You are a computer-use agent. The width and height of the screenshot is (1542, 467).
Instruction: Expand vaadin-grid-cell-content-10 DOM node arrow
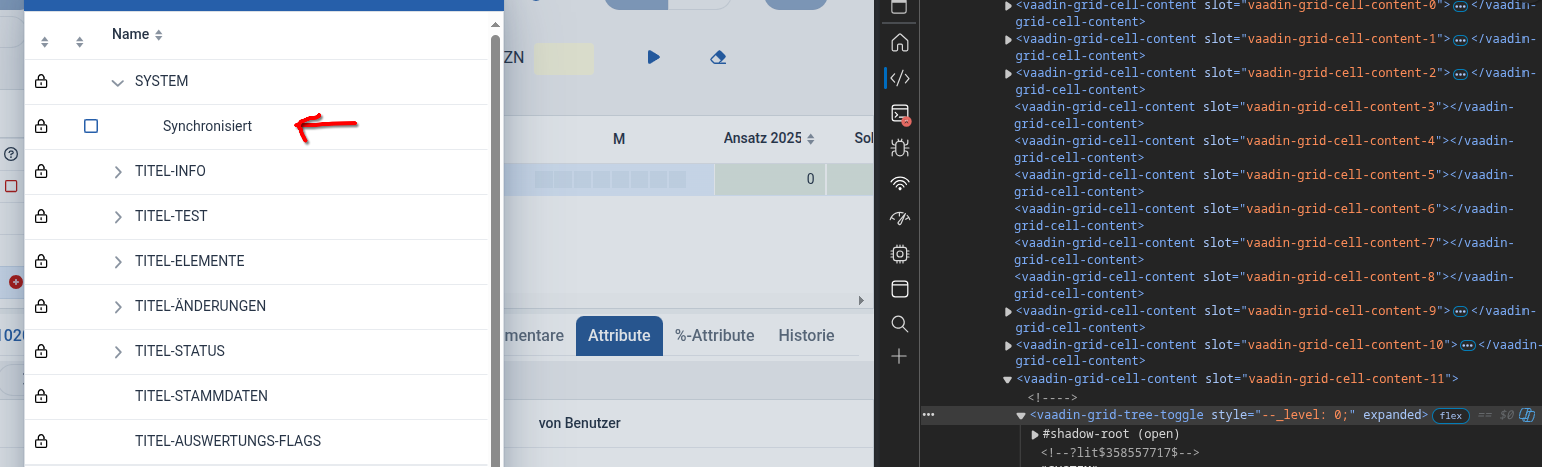tap(1008, 345)
